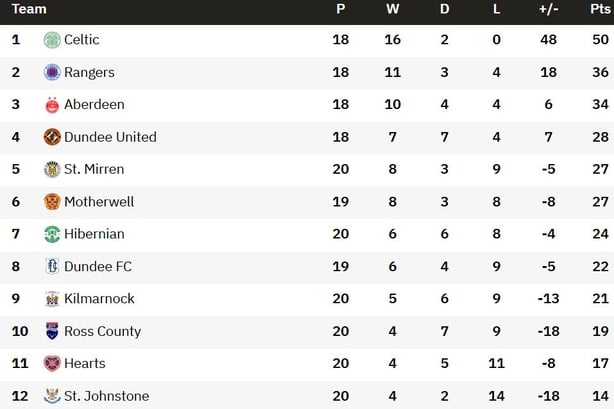Click the Dundee United crest icon

(52, 137)
